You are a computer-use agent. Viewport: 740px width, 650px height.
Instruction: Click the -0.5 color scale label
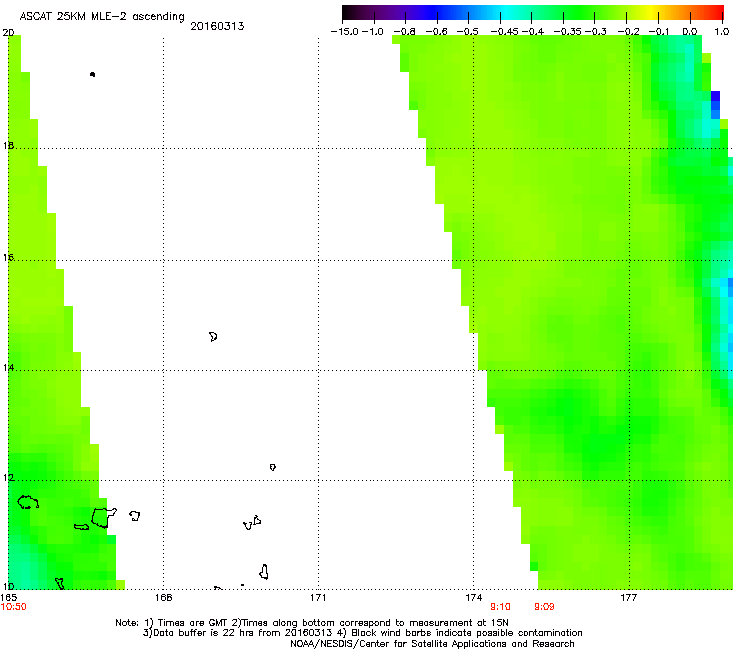tap(468, 32)
